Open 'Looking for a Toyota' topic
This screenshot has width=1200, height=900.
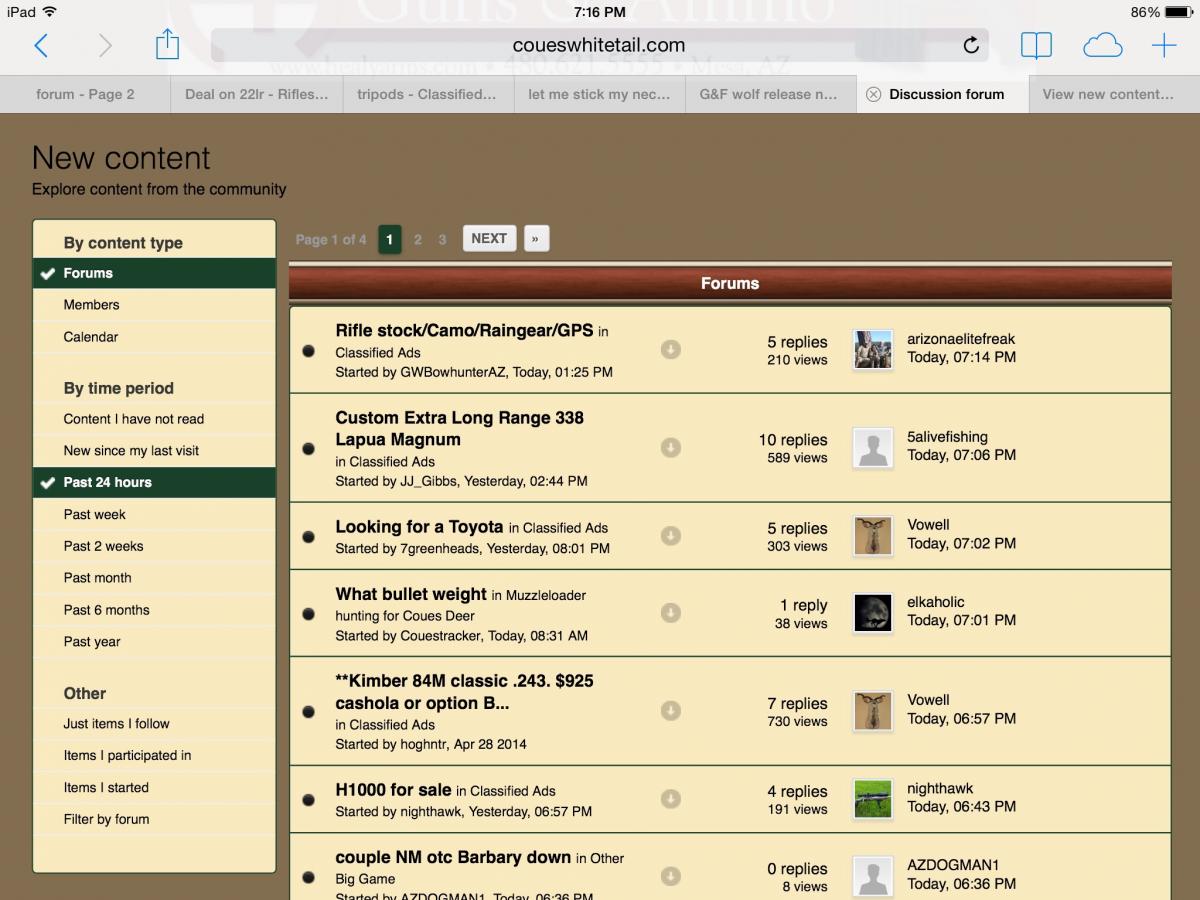click(x=419, y=527)
